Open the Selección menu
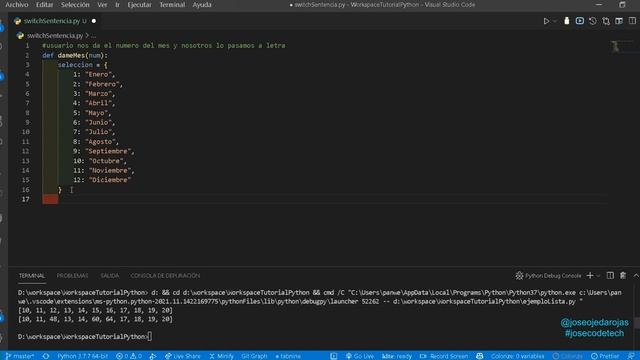The width and height of the screenshot is (640, 360). click(x=75, y=5)
